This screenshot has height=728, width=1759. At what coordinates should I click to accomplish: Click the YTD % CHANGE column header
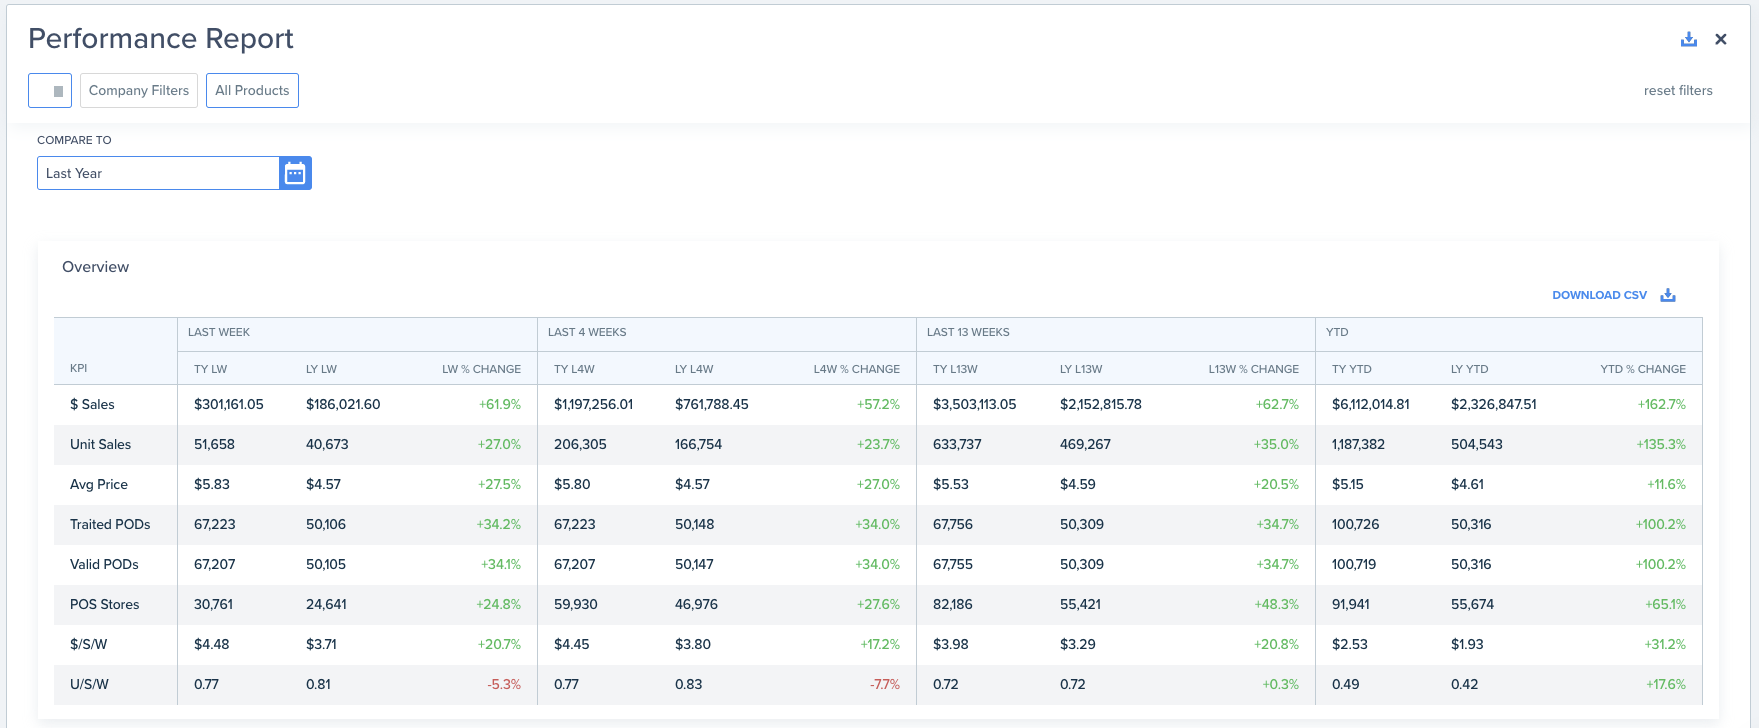[x=1643, y=369]
